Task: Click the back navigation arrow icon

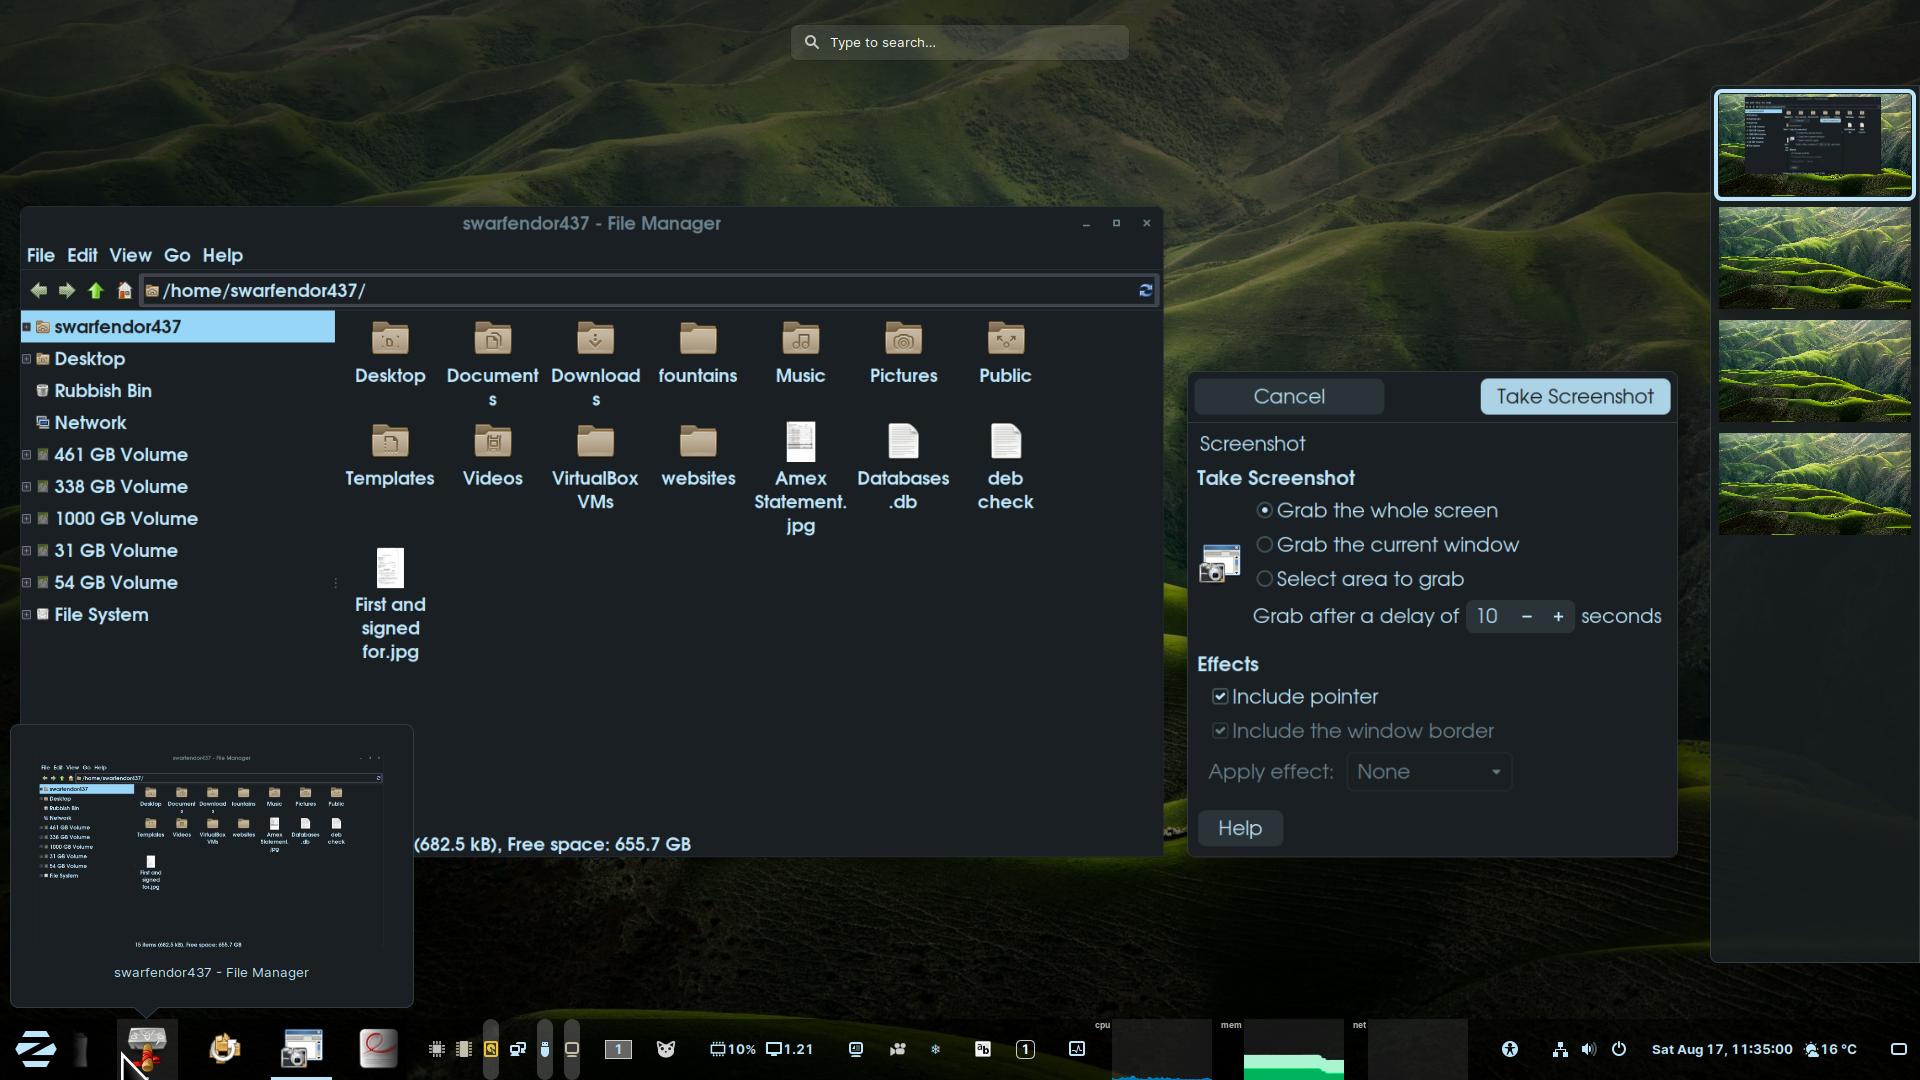Action: pyautogui.click(x=38, y=291)
